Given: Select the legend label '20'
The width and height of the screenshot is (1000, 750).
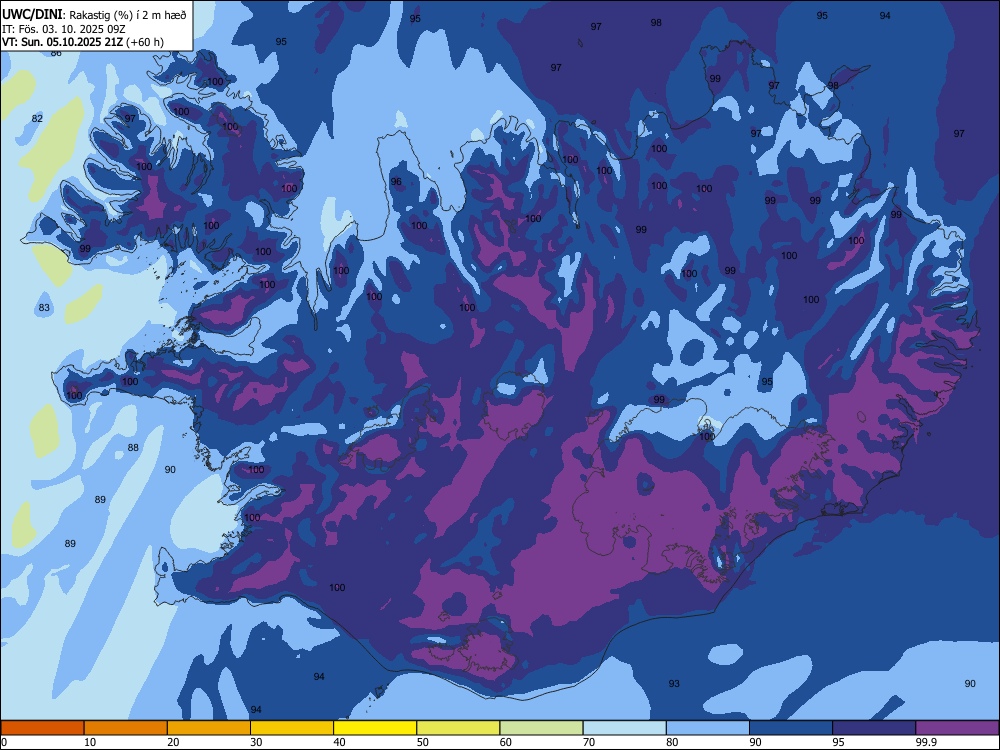Looking at the screenshot, I should pos(173,742).
